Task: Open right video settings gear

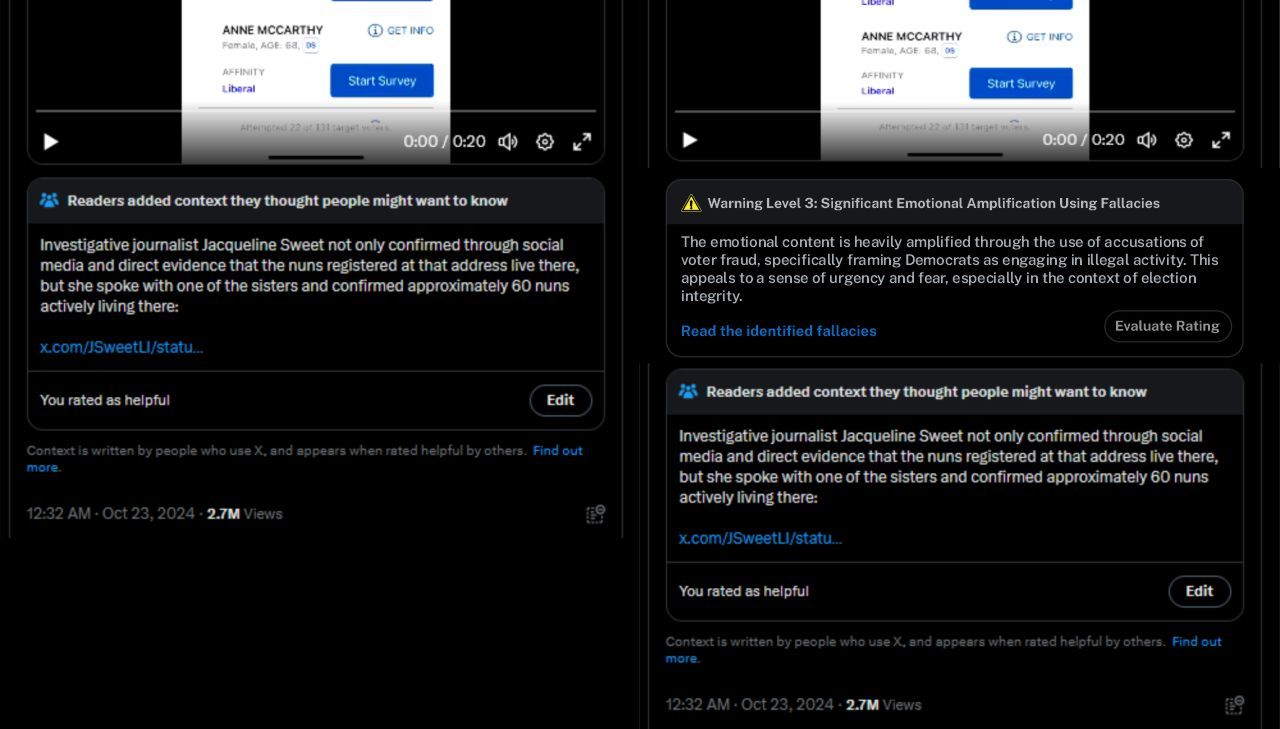Action: point(1184,140)
